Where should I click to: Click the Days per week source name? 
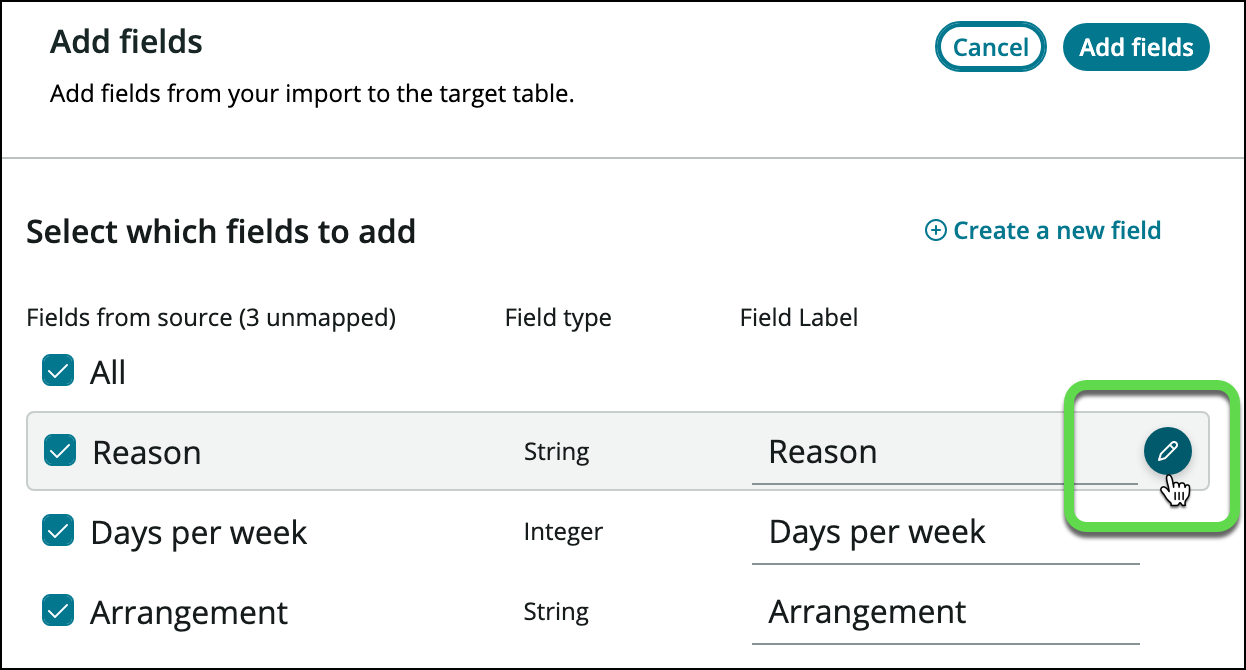(x=199, y=533)
